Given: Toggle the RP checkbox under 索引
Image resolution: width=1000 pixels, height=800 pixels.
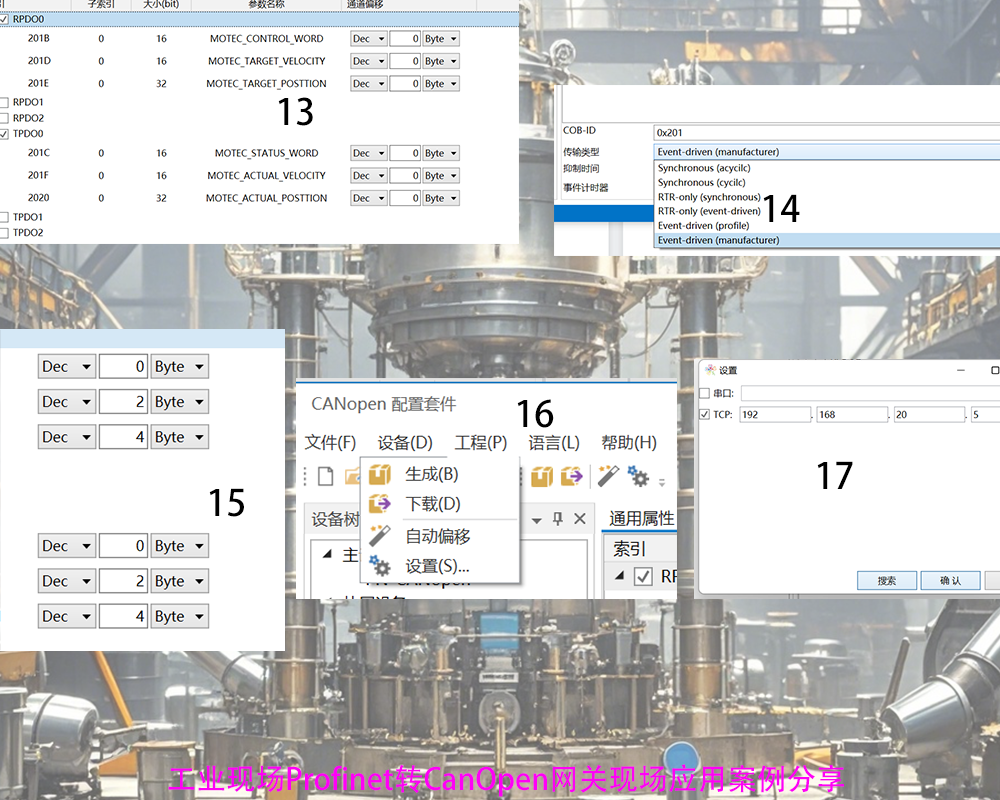Looking at the screenshot, I should click(x=643, y=576).
